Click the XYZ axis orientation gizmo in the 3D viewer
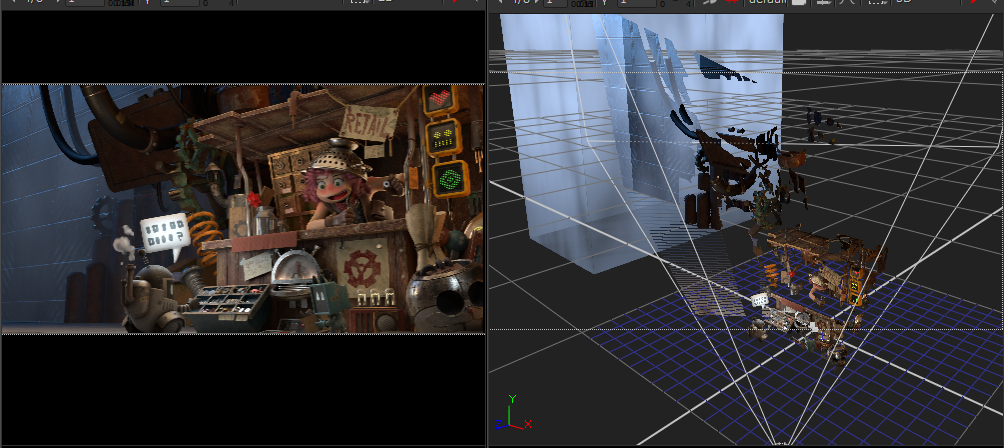The width and height of the screenshot is (1004, 448). (x=513, y=413)
